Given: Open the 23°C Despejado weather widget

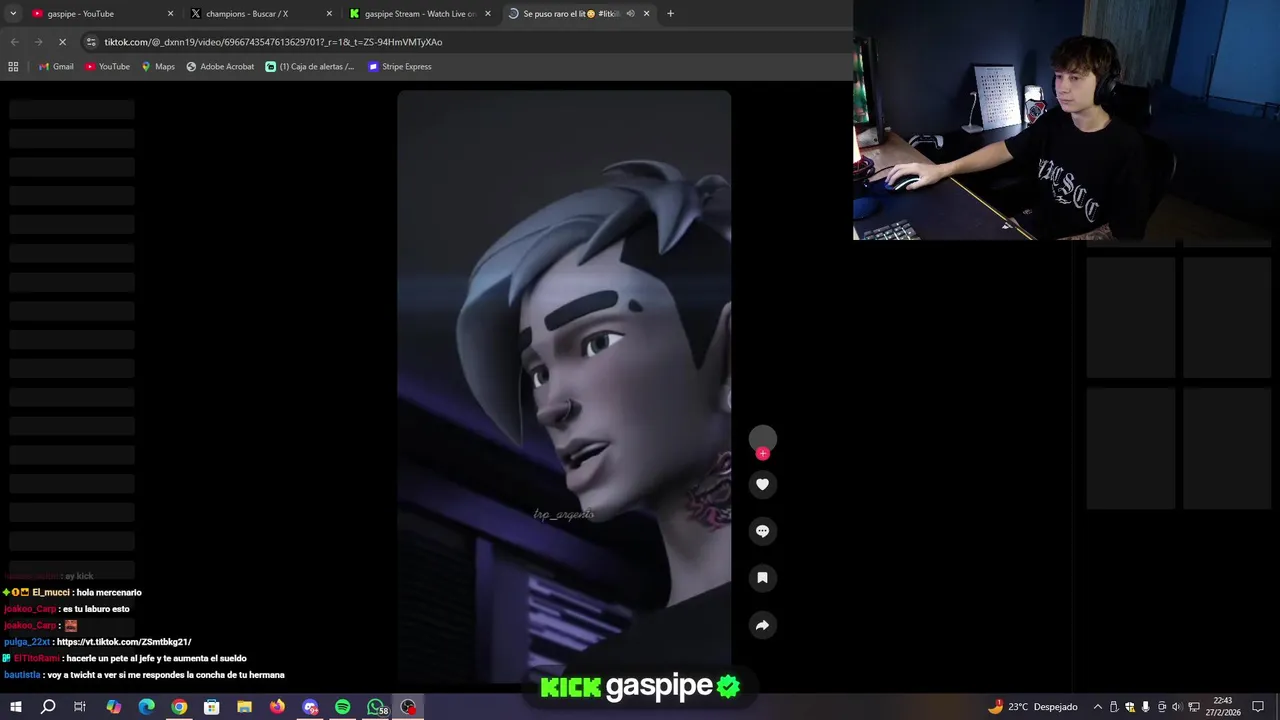Looking at the screenshot, I should pyautogui.click(x=1033, y=707).
